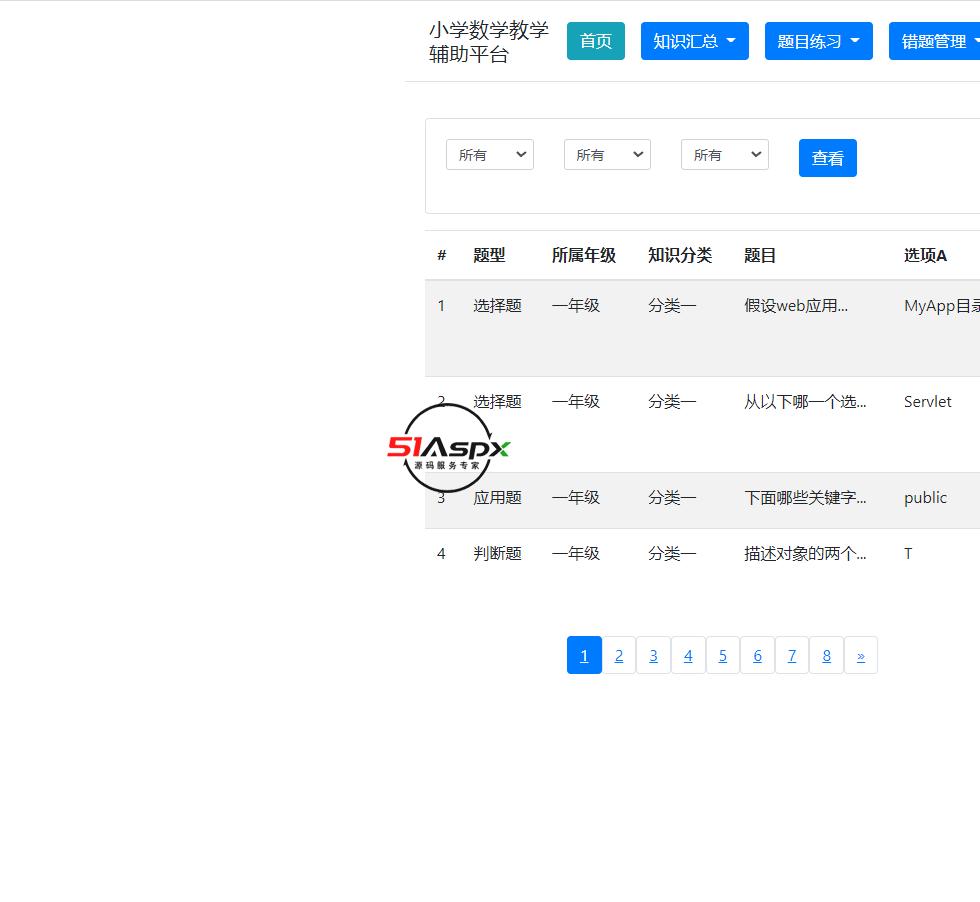The width and height of the screenshot is (980, 902).
Task: Select the currently active page 1 button
Action: pyautogui.click(x=584, y=655)
